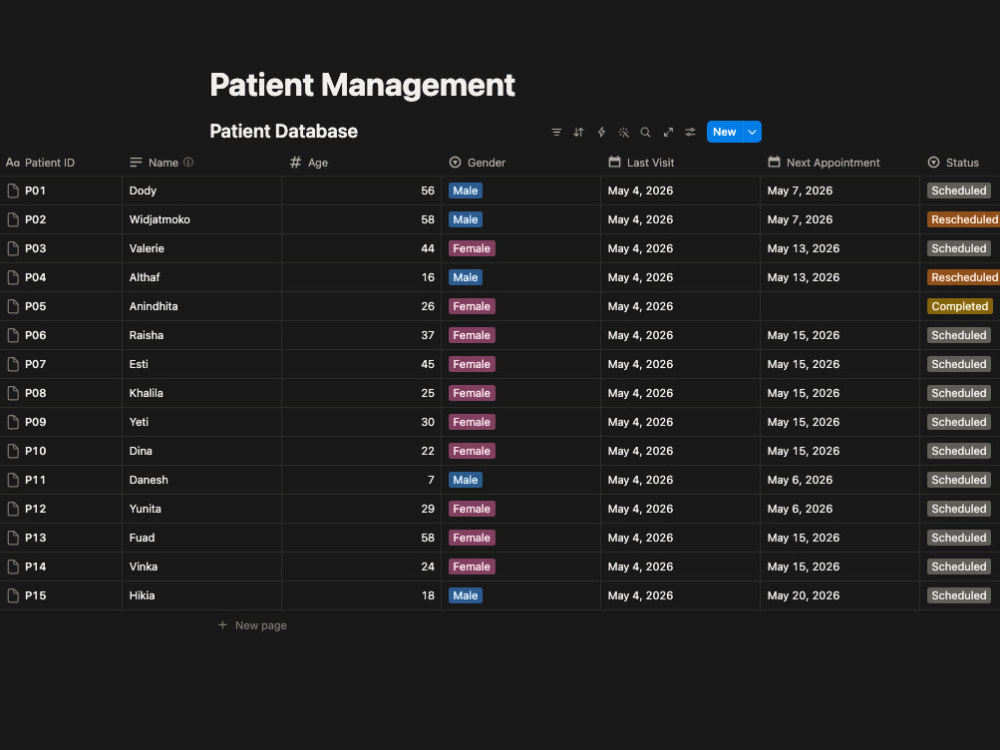Click the Patient Management page title
Screen dimensions: 1000x750
362,85
